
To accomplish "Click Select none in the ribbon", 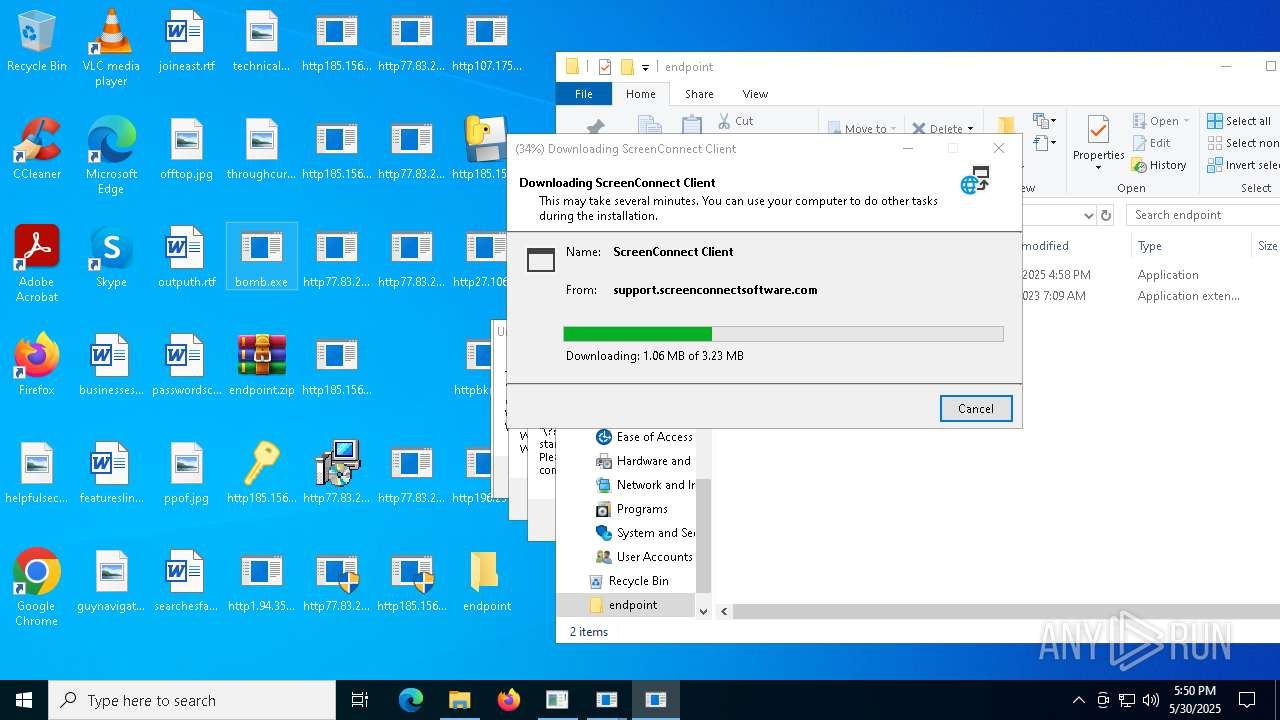I will (x=1243, y=143).
